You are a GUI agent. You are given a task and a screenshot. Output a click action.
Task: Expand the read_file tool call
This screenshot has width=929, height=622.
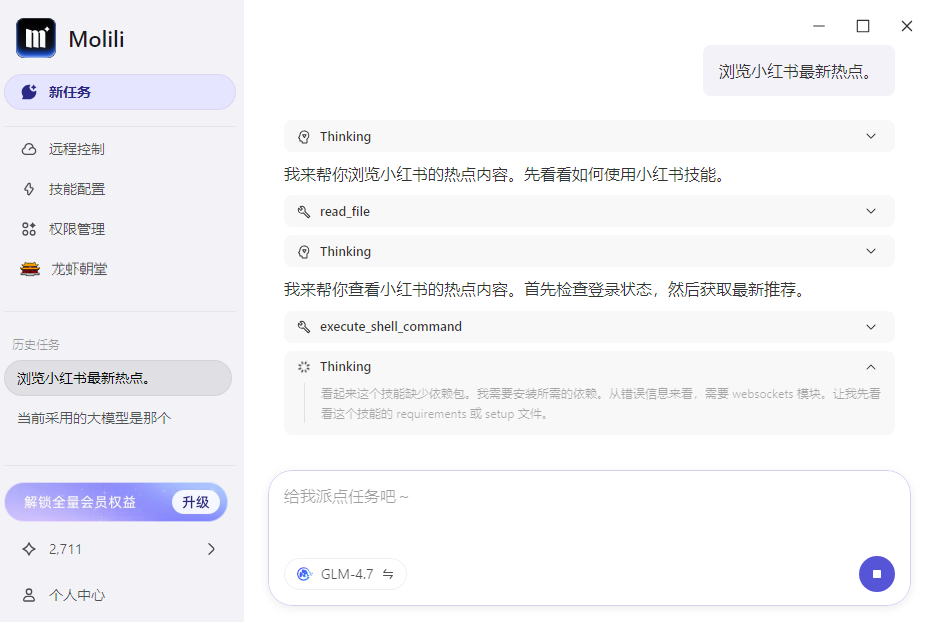tap(589, 211)
